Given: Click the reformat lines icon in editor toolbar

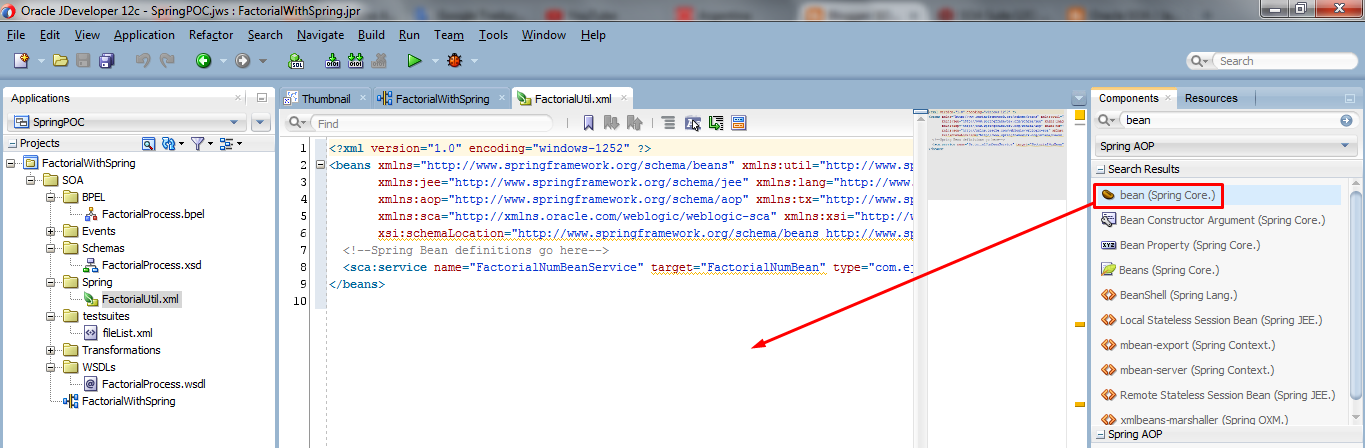Looking at the screenshot, I should coord(669,123).
